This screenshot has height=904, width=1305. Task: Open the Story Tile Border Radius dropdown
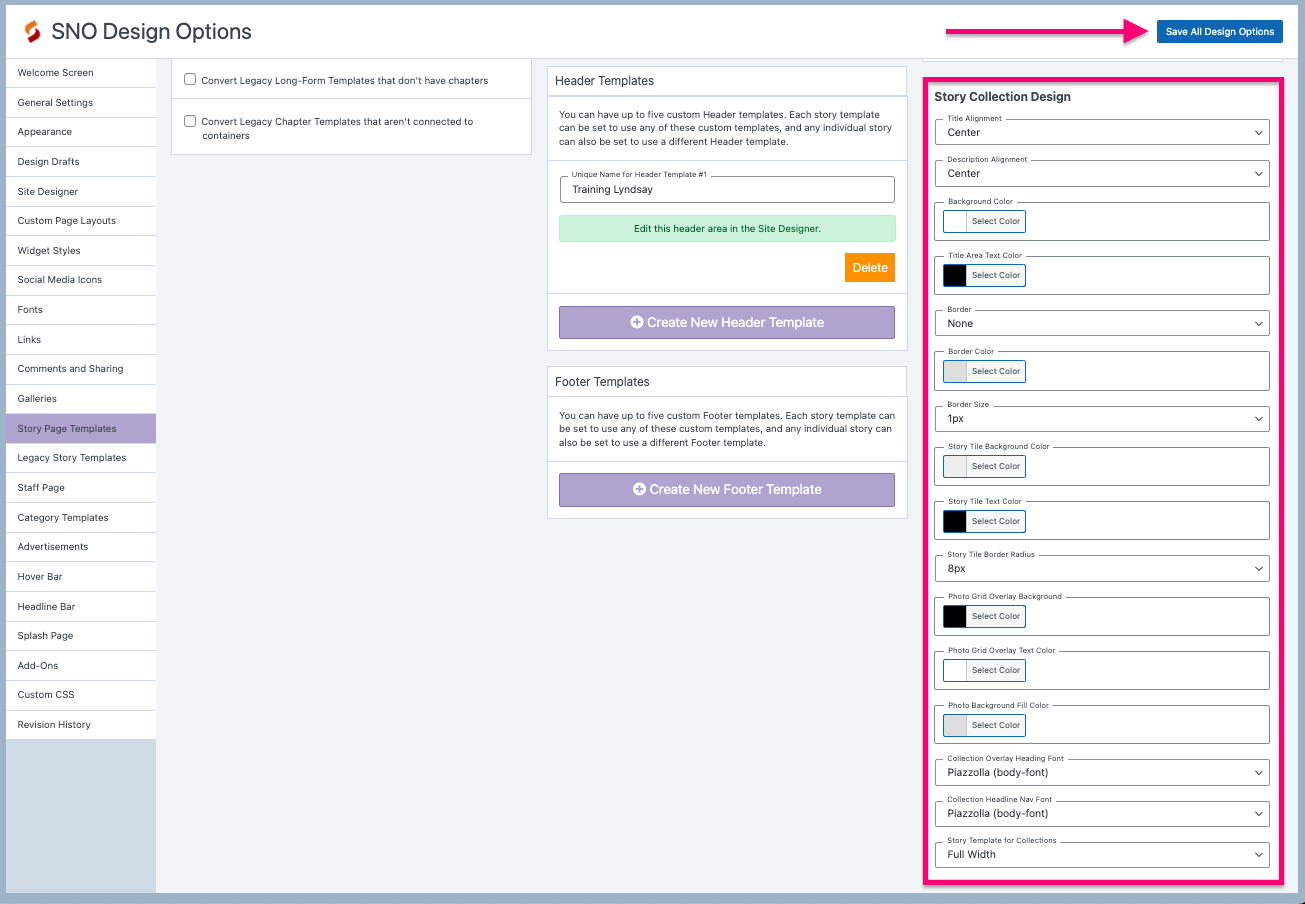1100,568
